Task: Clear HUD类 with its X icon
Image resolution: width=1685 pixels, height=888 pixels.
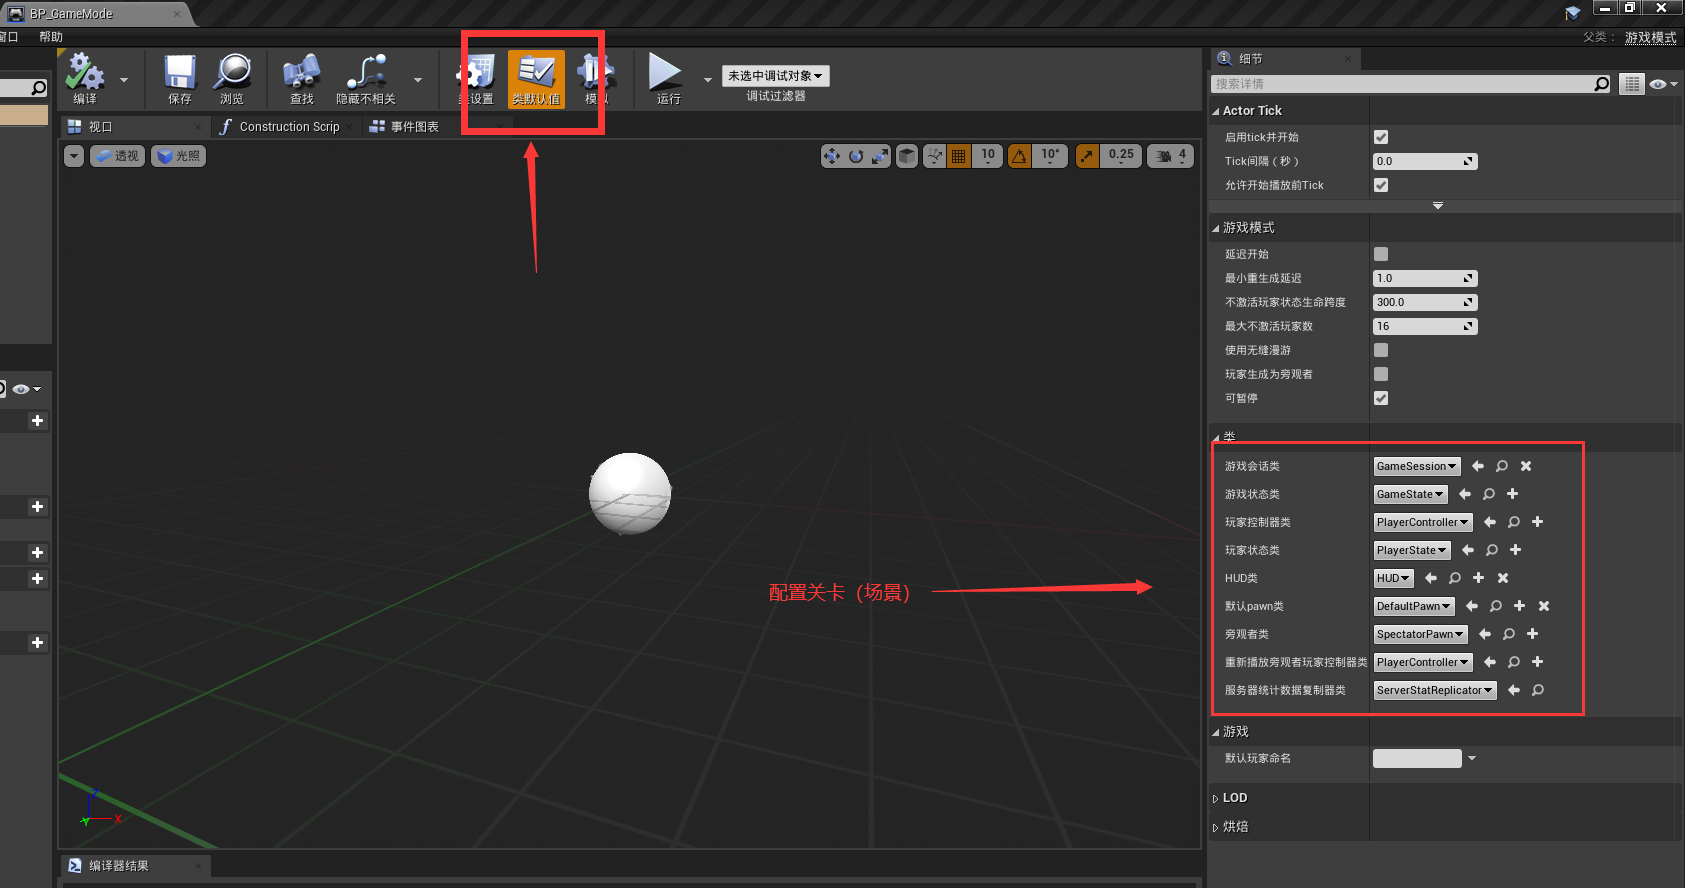Action: pos(1503,578)
